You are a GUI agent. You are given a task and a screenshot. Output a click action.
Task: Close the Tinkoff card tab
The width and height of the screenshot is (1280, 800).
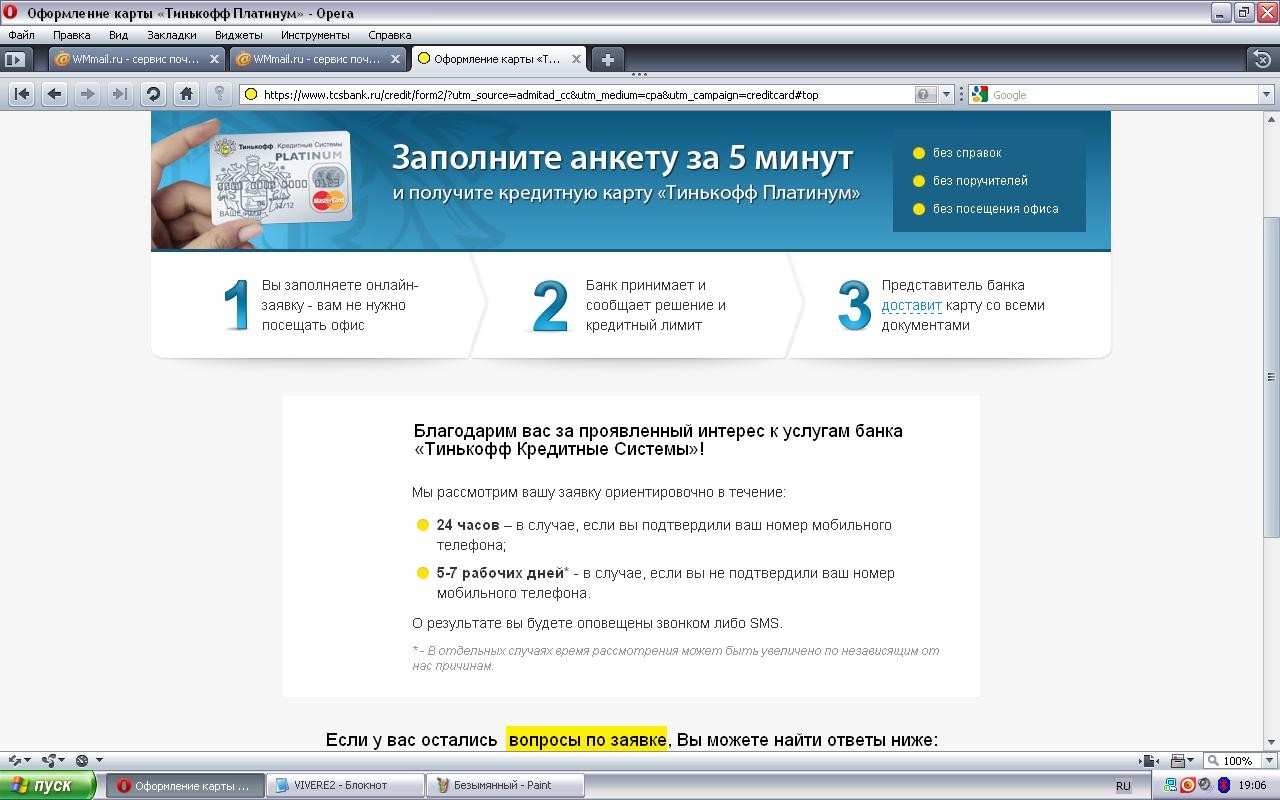(576, 59)
